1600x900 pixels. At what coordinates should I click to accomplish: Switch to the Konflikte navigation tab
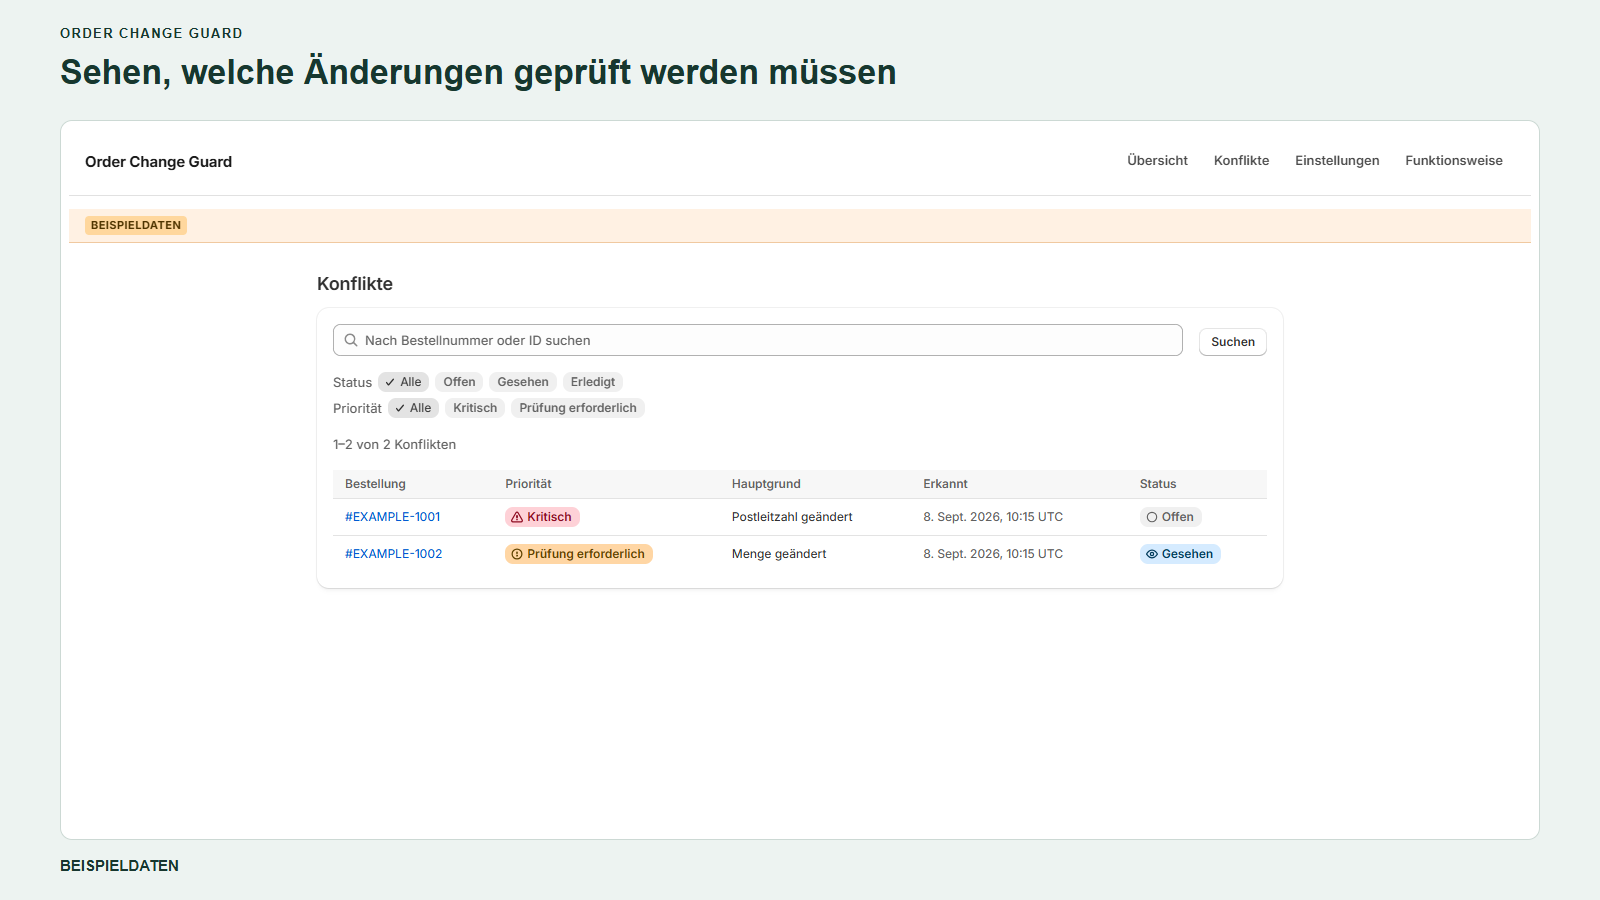pos(1241,160)
